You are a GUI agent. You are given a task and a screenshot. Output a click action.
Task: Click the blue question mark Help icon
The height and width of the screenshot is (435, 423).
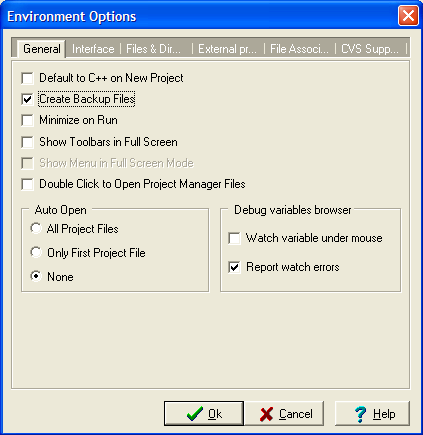coord(360,414)
